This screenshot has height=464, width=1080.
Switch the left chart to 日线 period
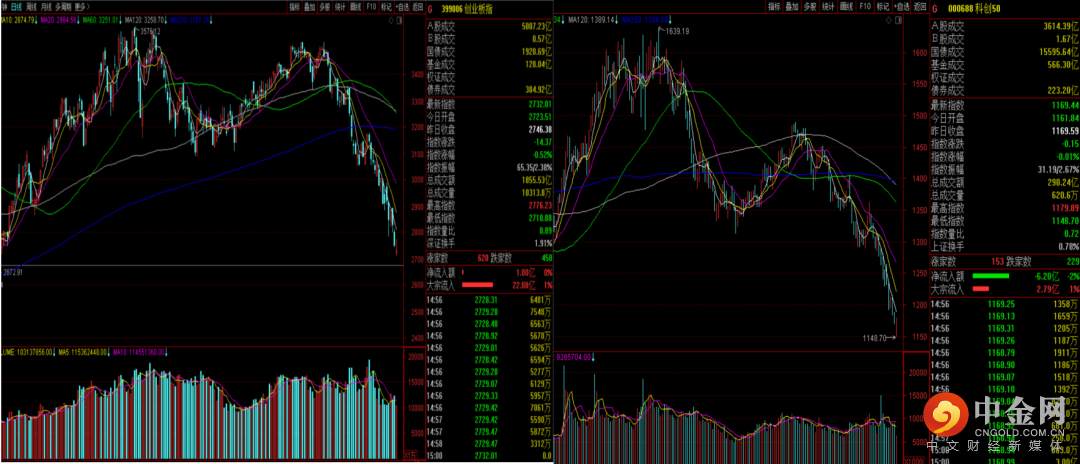[x=16, y=7]
